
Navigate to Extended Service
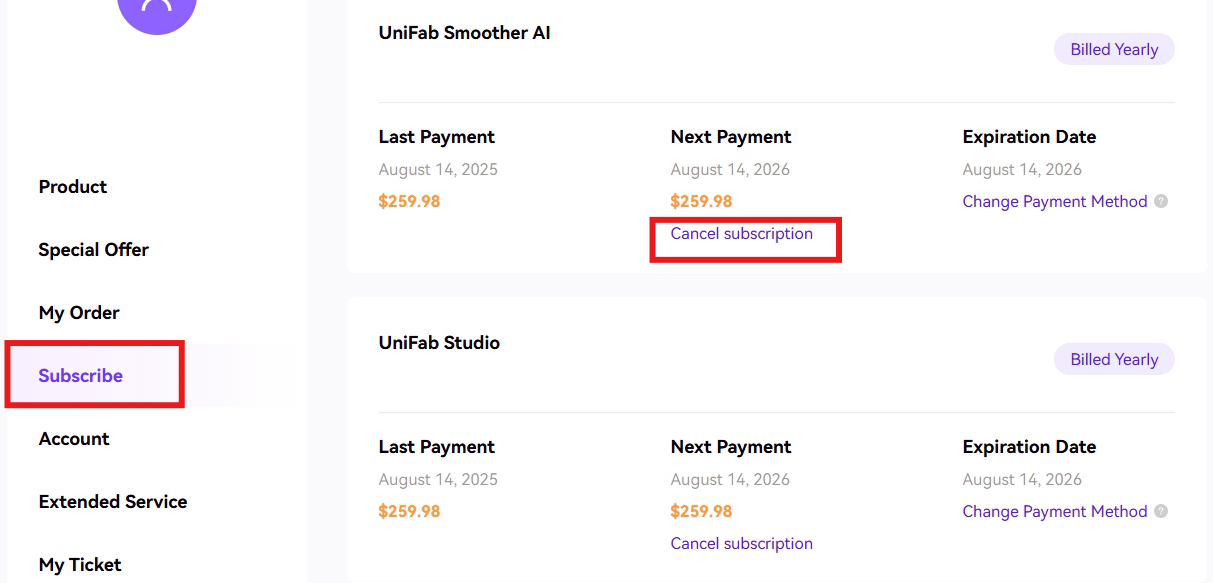point(113,502)
